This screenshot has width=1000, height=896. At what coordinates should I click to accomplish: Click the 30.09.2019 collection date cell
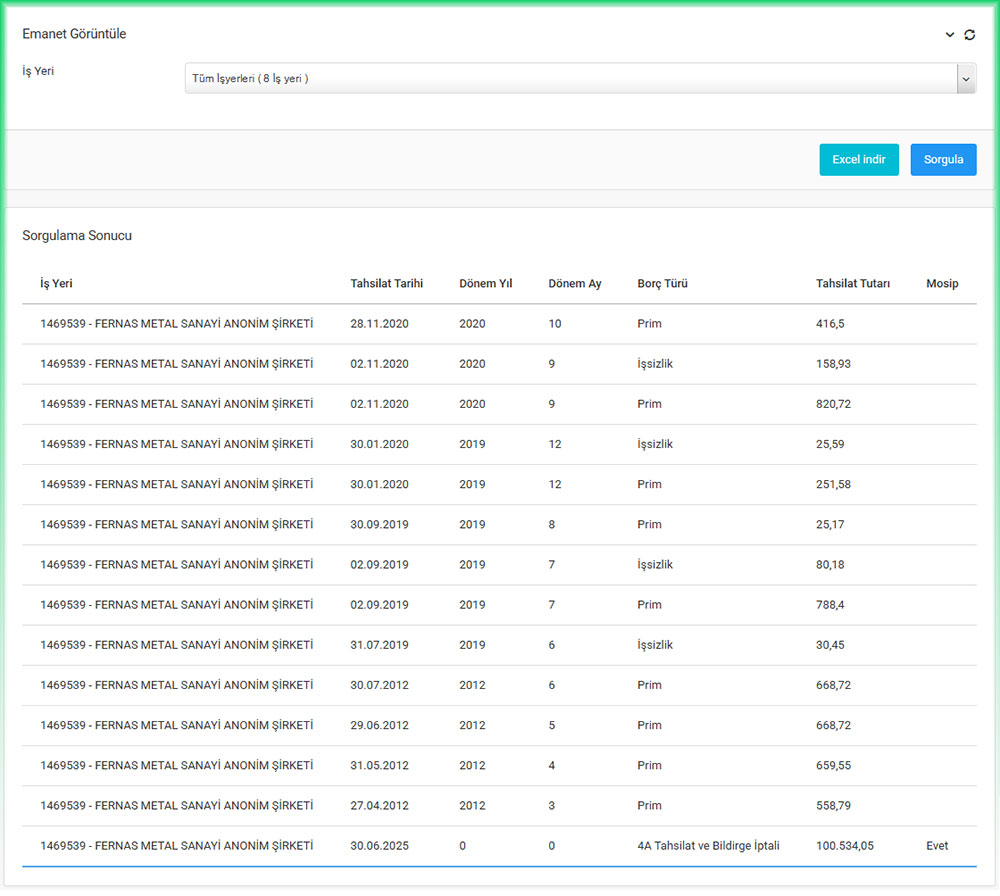coord(379,525)
